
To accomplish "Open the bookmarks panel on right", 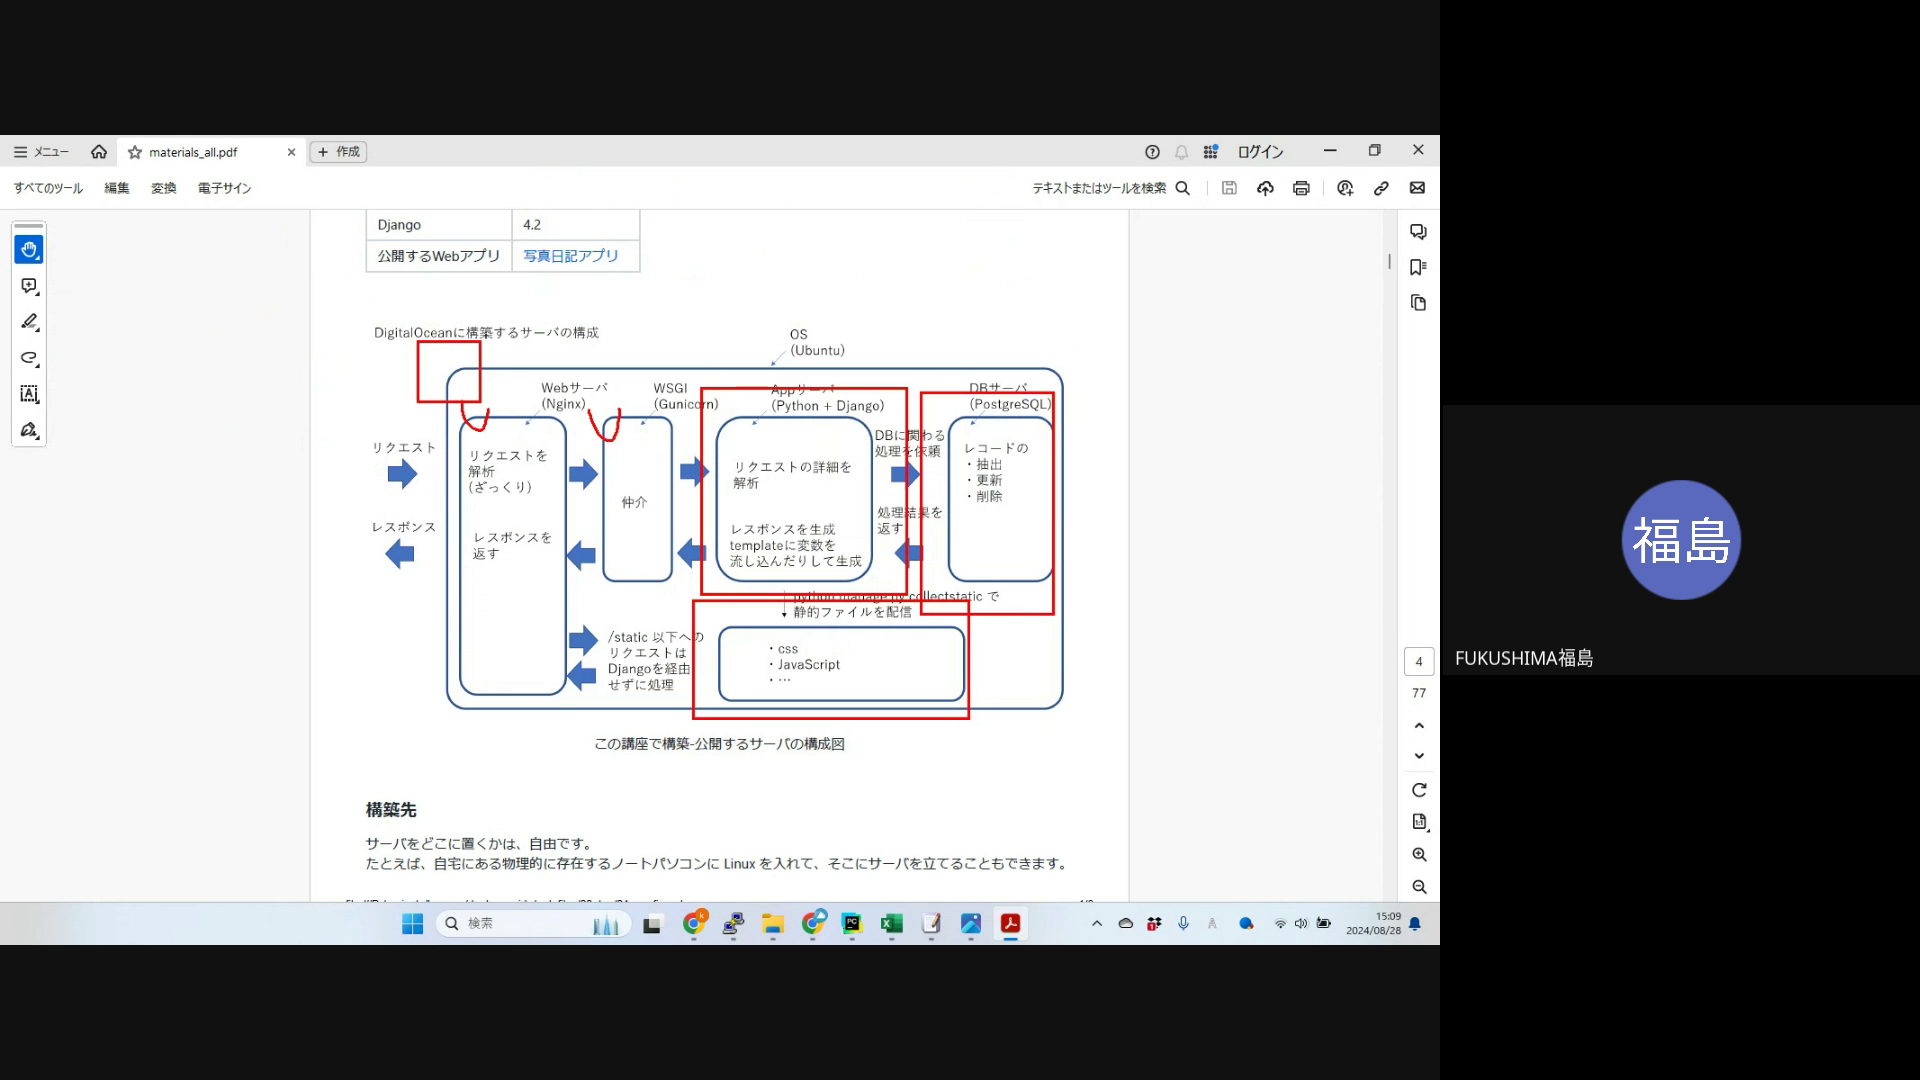I will coord(1418,267).
